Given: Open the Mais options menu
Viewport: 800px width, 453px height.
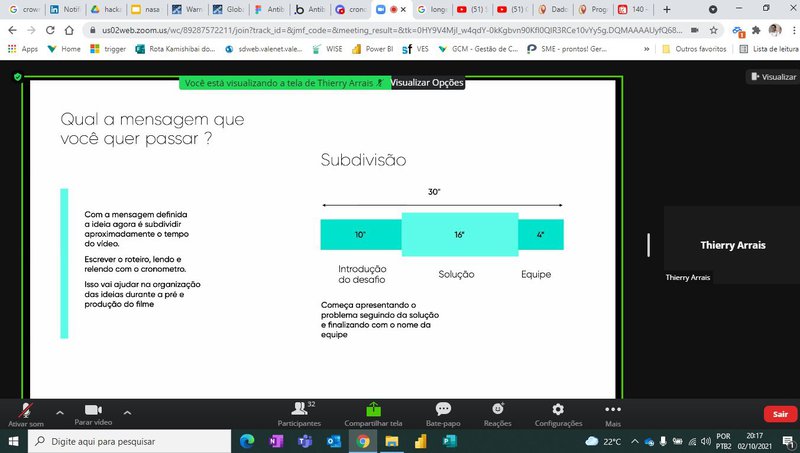Looking at the screenshot, I should click(613, 414).
